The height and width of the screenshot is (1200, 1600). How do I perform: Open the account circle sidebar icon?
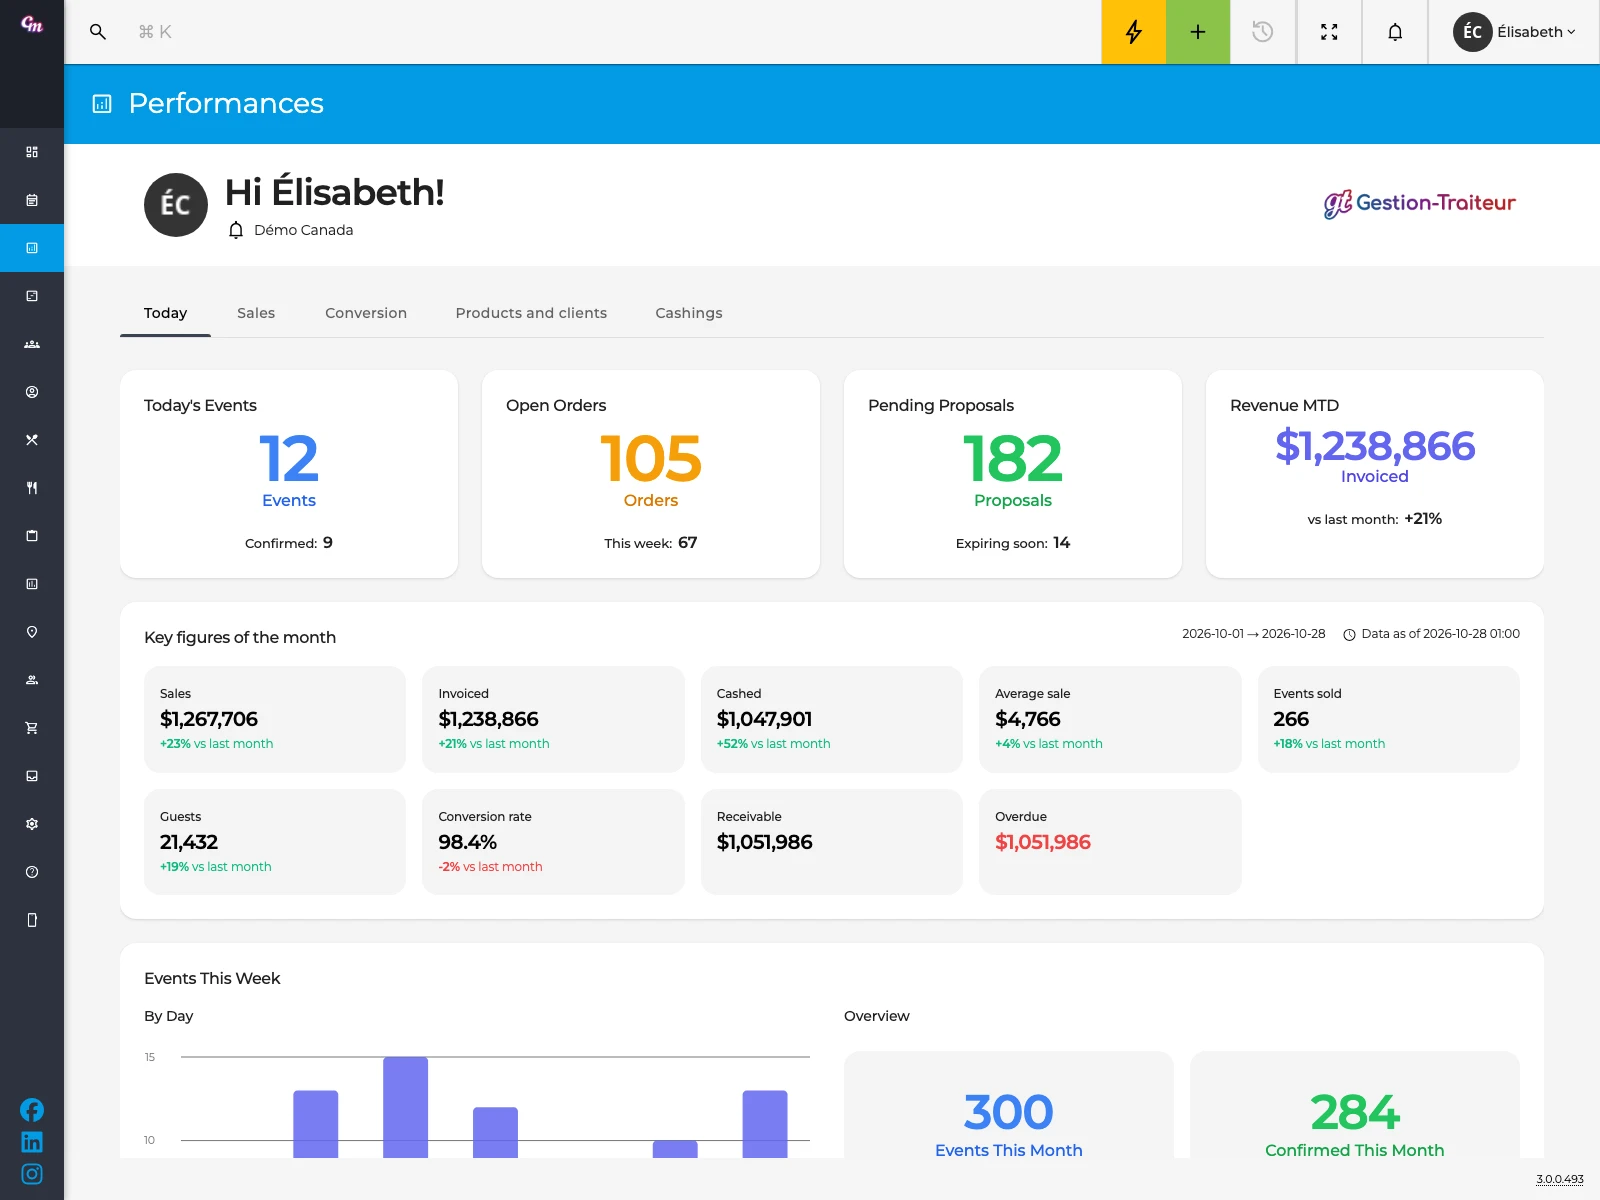32,392
